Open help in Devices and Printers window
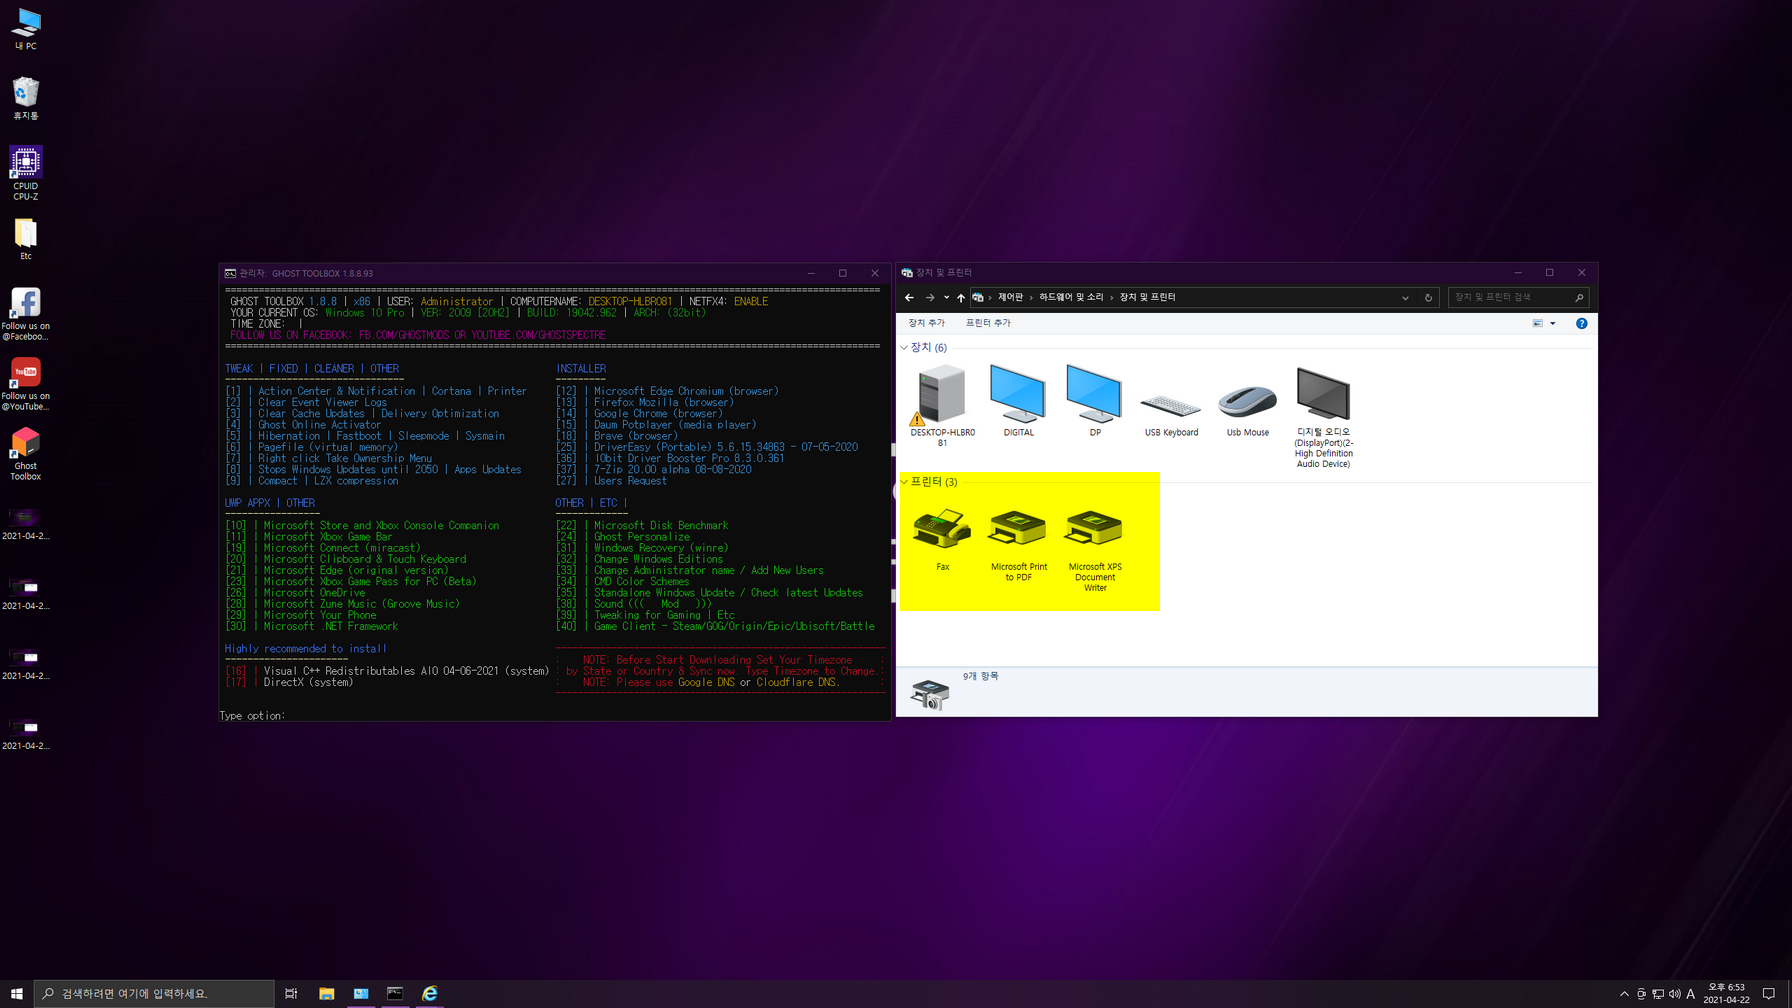 (1581, 323)
